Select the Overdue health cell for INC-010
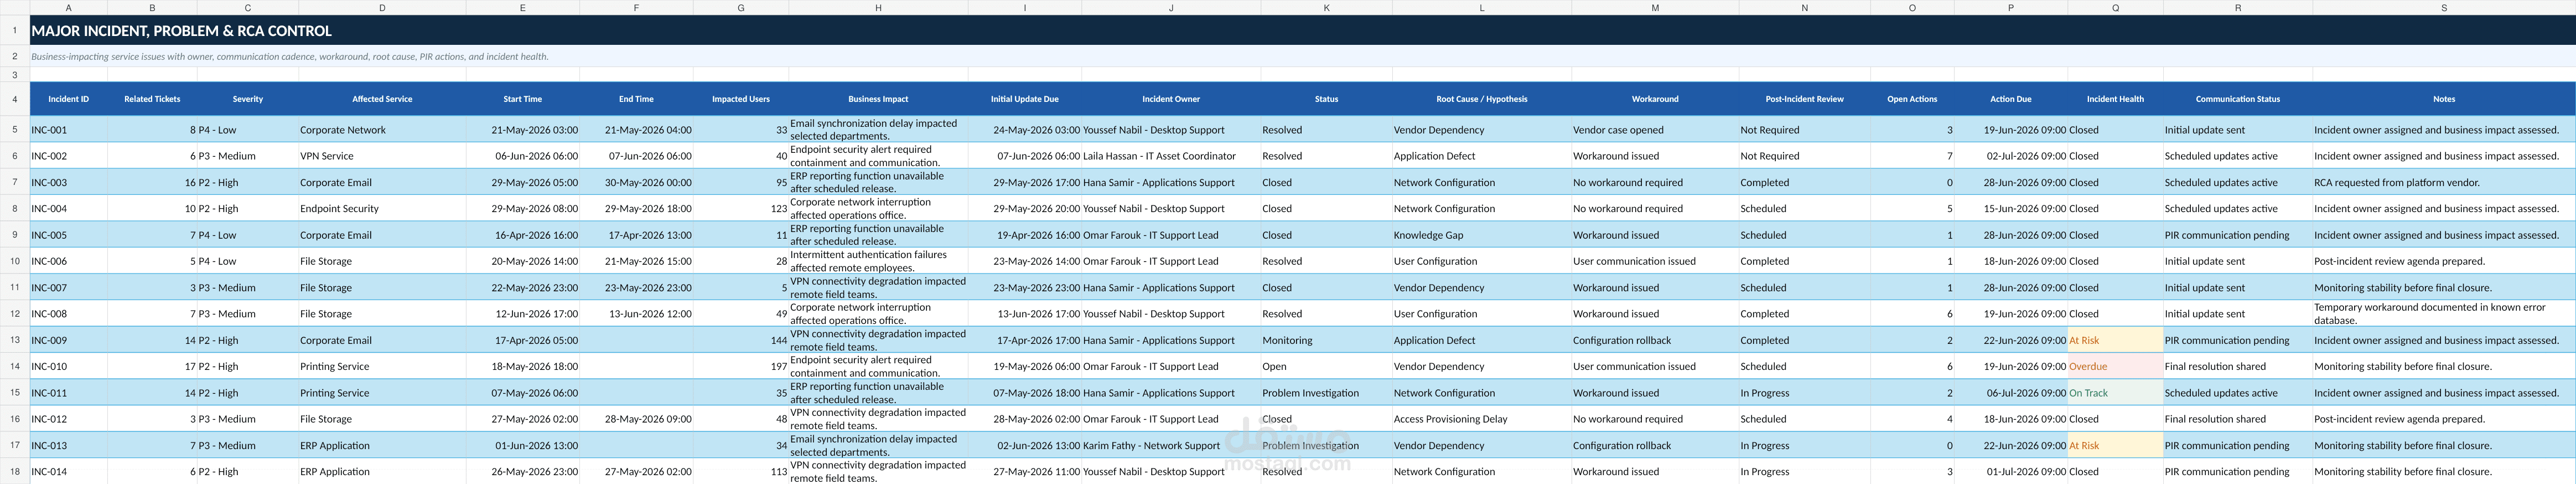Screen dimensions: 2576x484 tap(2115, 367)
